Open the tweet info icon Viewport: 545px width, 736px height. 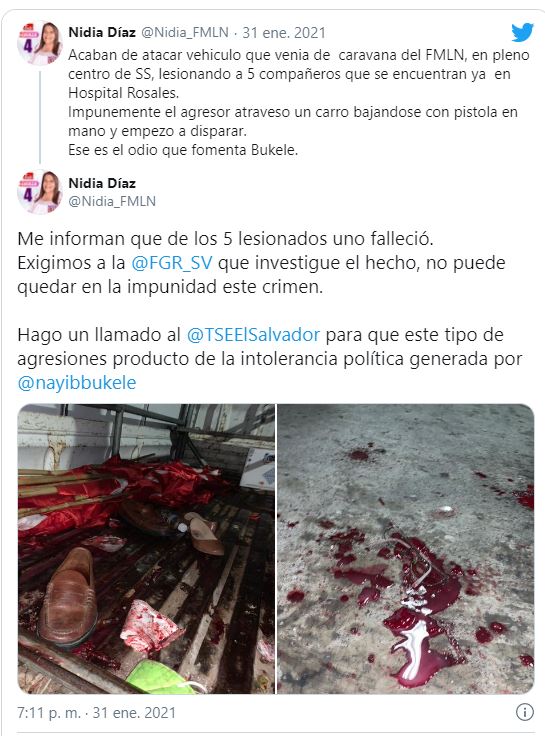tap(524, 712)
